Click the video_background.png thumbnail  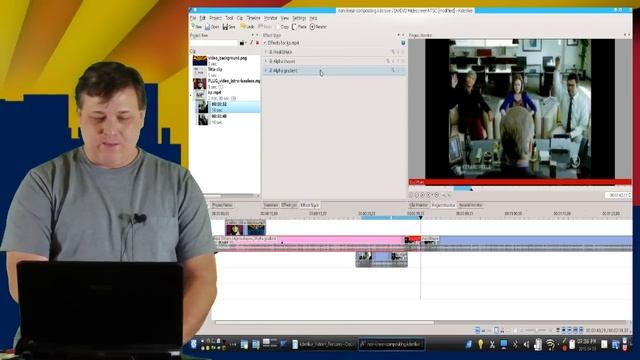coord(200,60)
